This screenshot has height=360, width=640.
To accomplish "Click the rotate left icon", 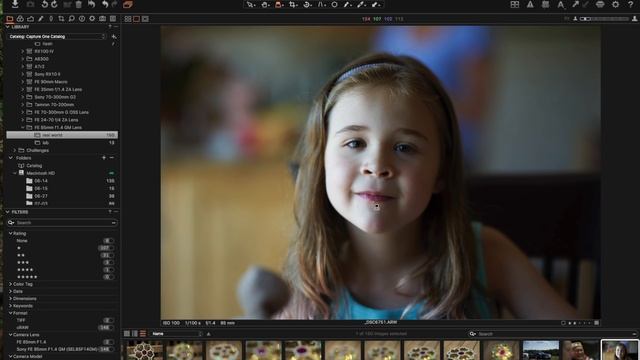I will [x=44, y=4].
